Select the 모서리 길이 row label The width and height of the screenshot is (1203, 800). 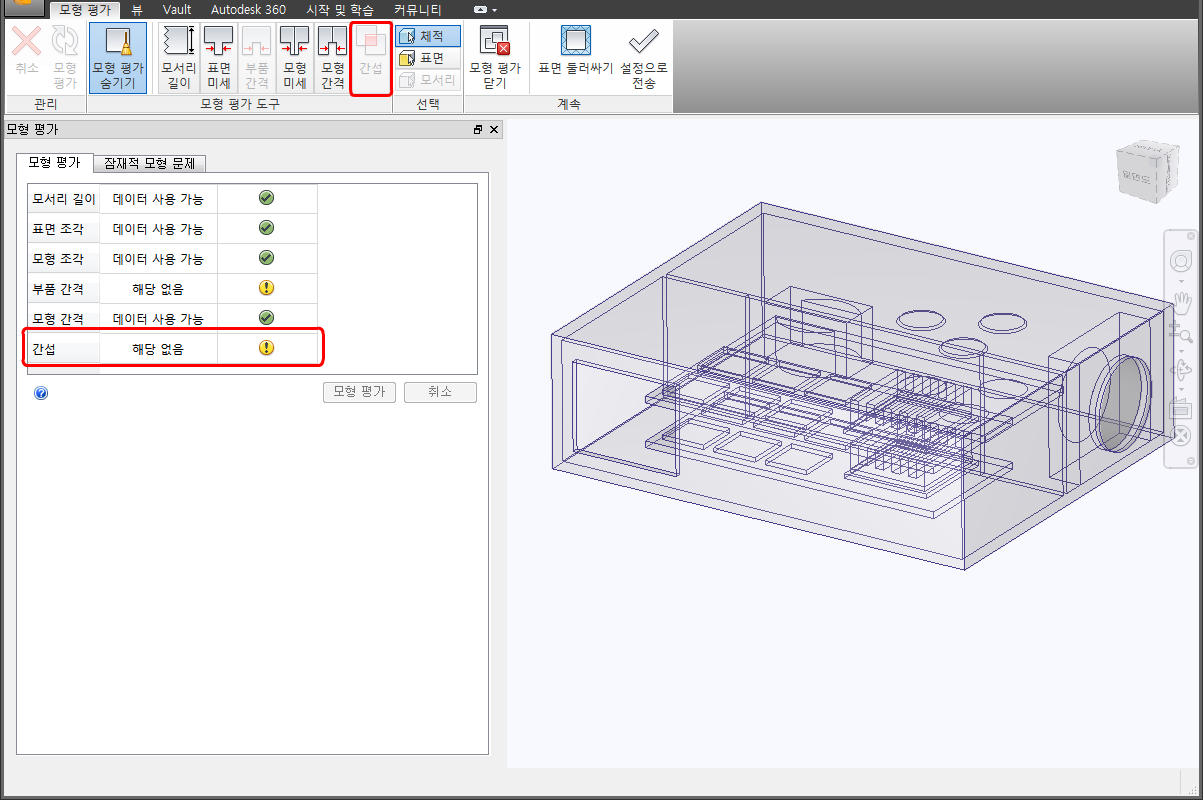63,199
